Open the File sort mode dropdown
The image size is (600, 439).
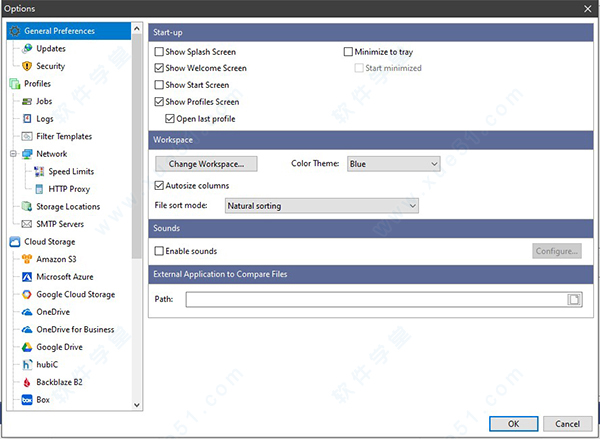click(x=320, y=206)
